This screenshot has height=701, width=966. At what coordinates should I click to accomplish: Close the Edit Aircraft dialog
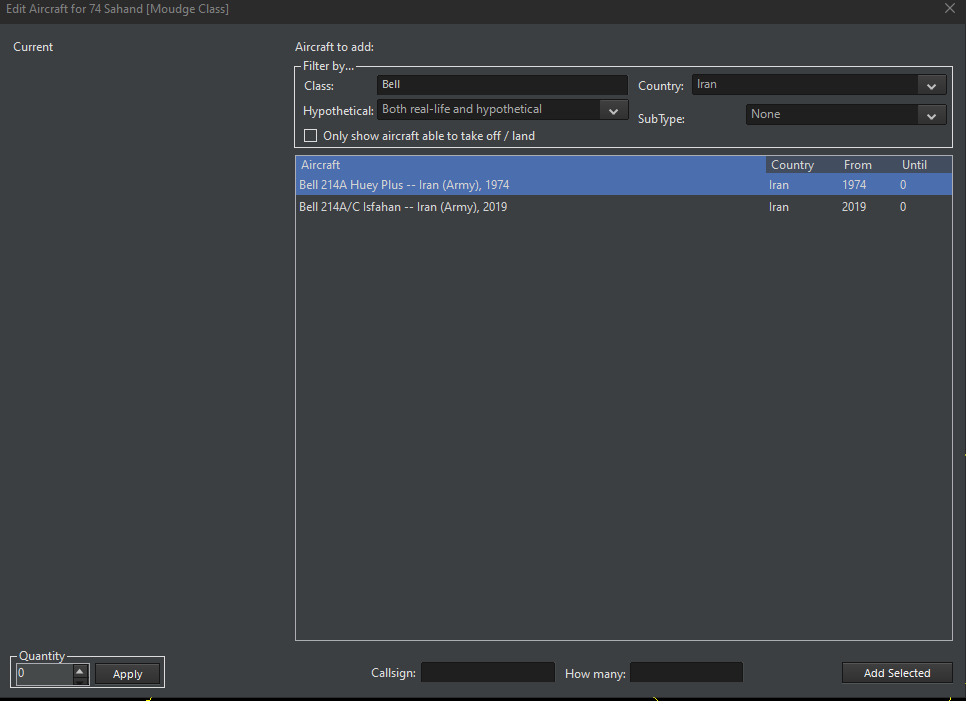pos(949,9)
